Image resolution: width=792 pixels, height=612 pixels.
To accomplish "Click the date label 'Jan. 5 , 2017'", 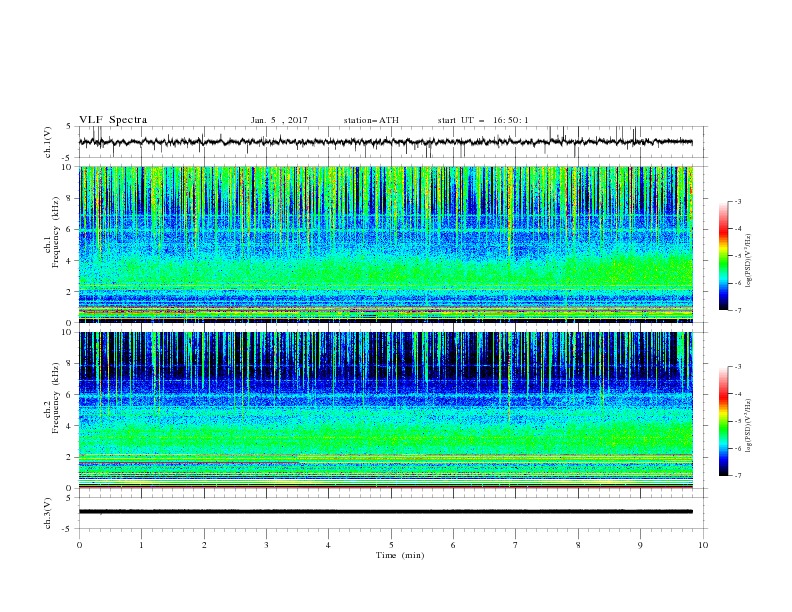I will pos(279,120).
